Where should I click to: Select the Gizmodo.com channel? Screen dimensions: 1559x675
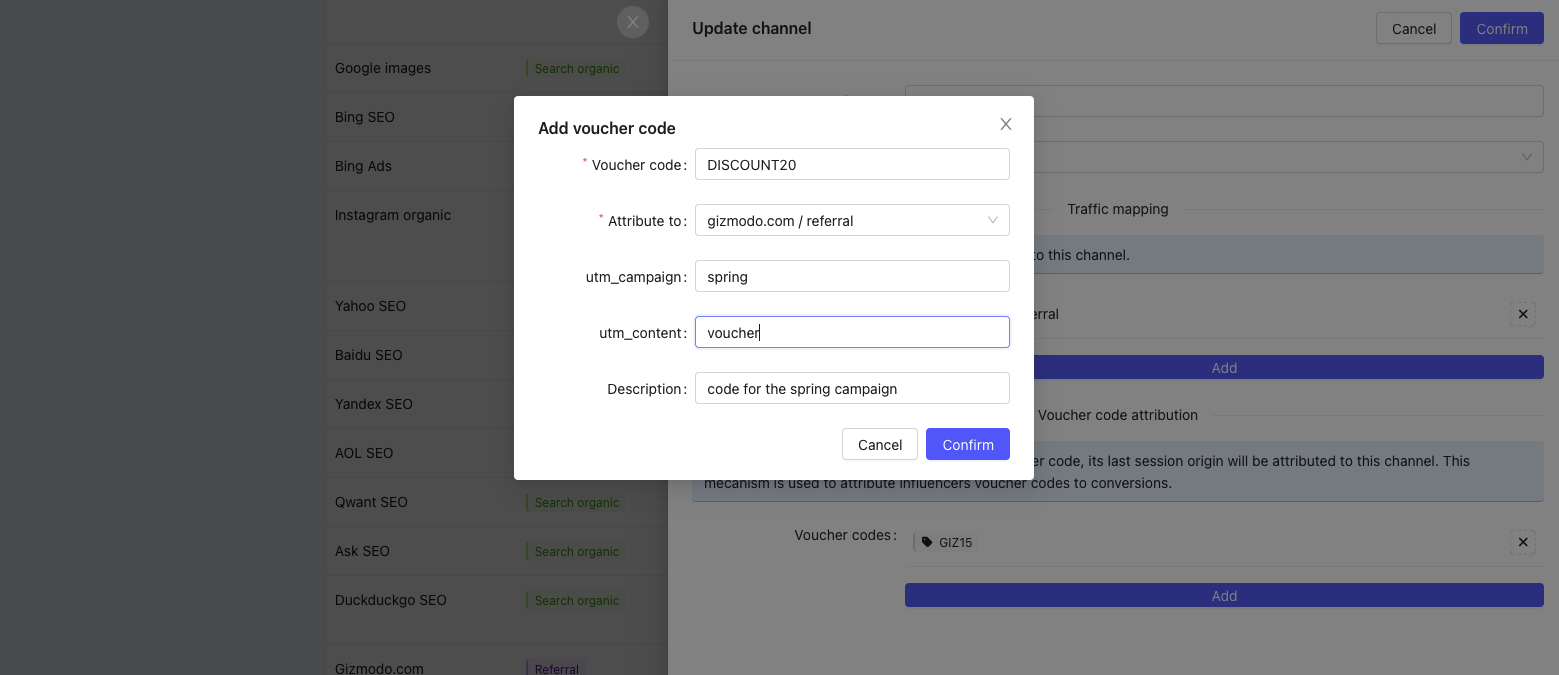pos(379,667)
